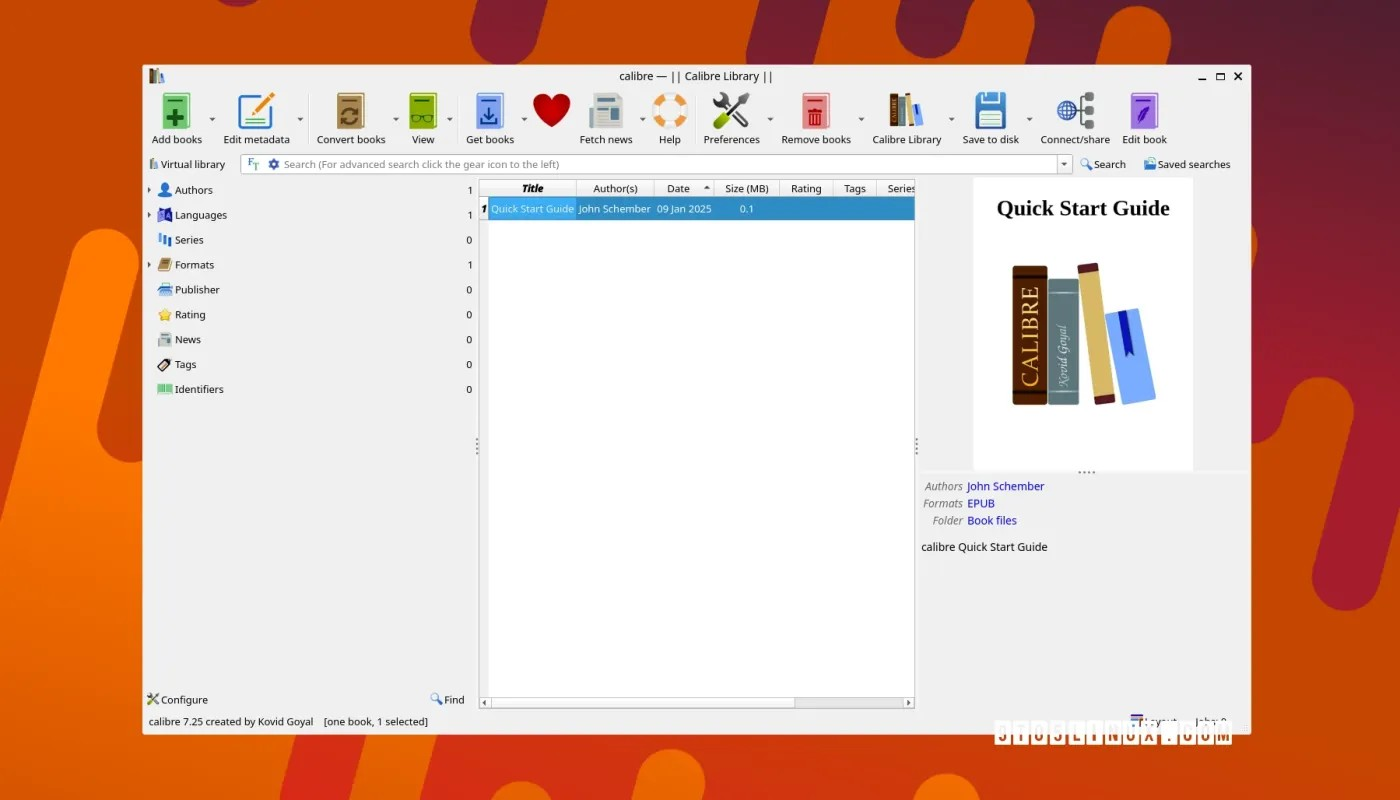Open the Remove books dropdown arrow
Viewport: 1400px width, 800px height.
click(x=861, y=119)
